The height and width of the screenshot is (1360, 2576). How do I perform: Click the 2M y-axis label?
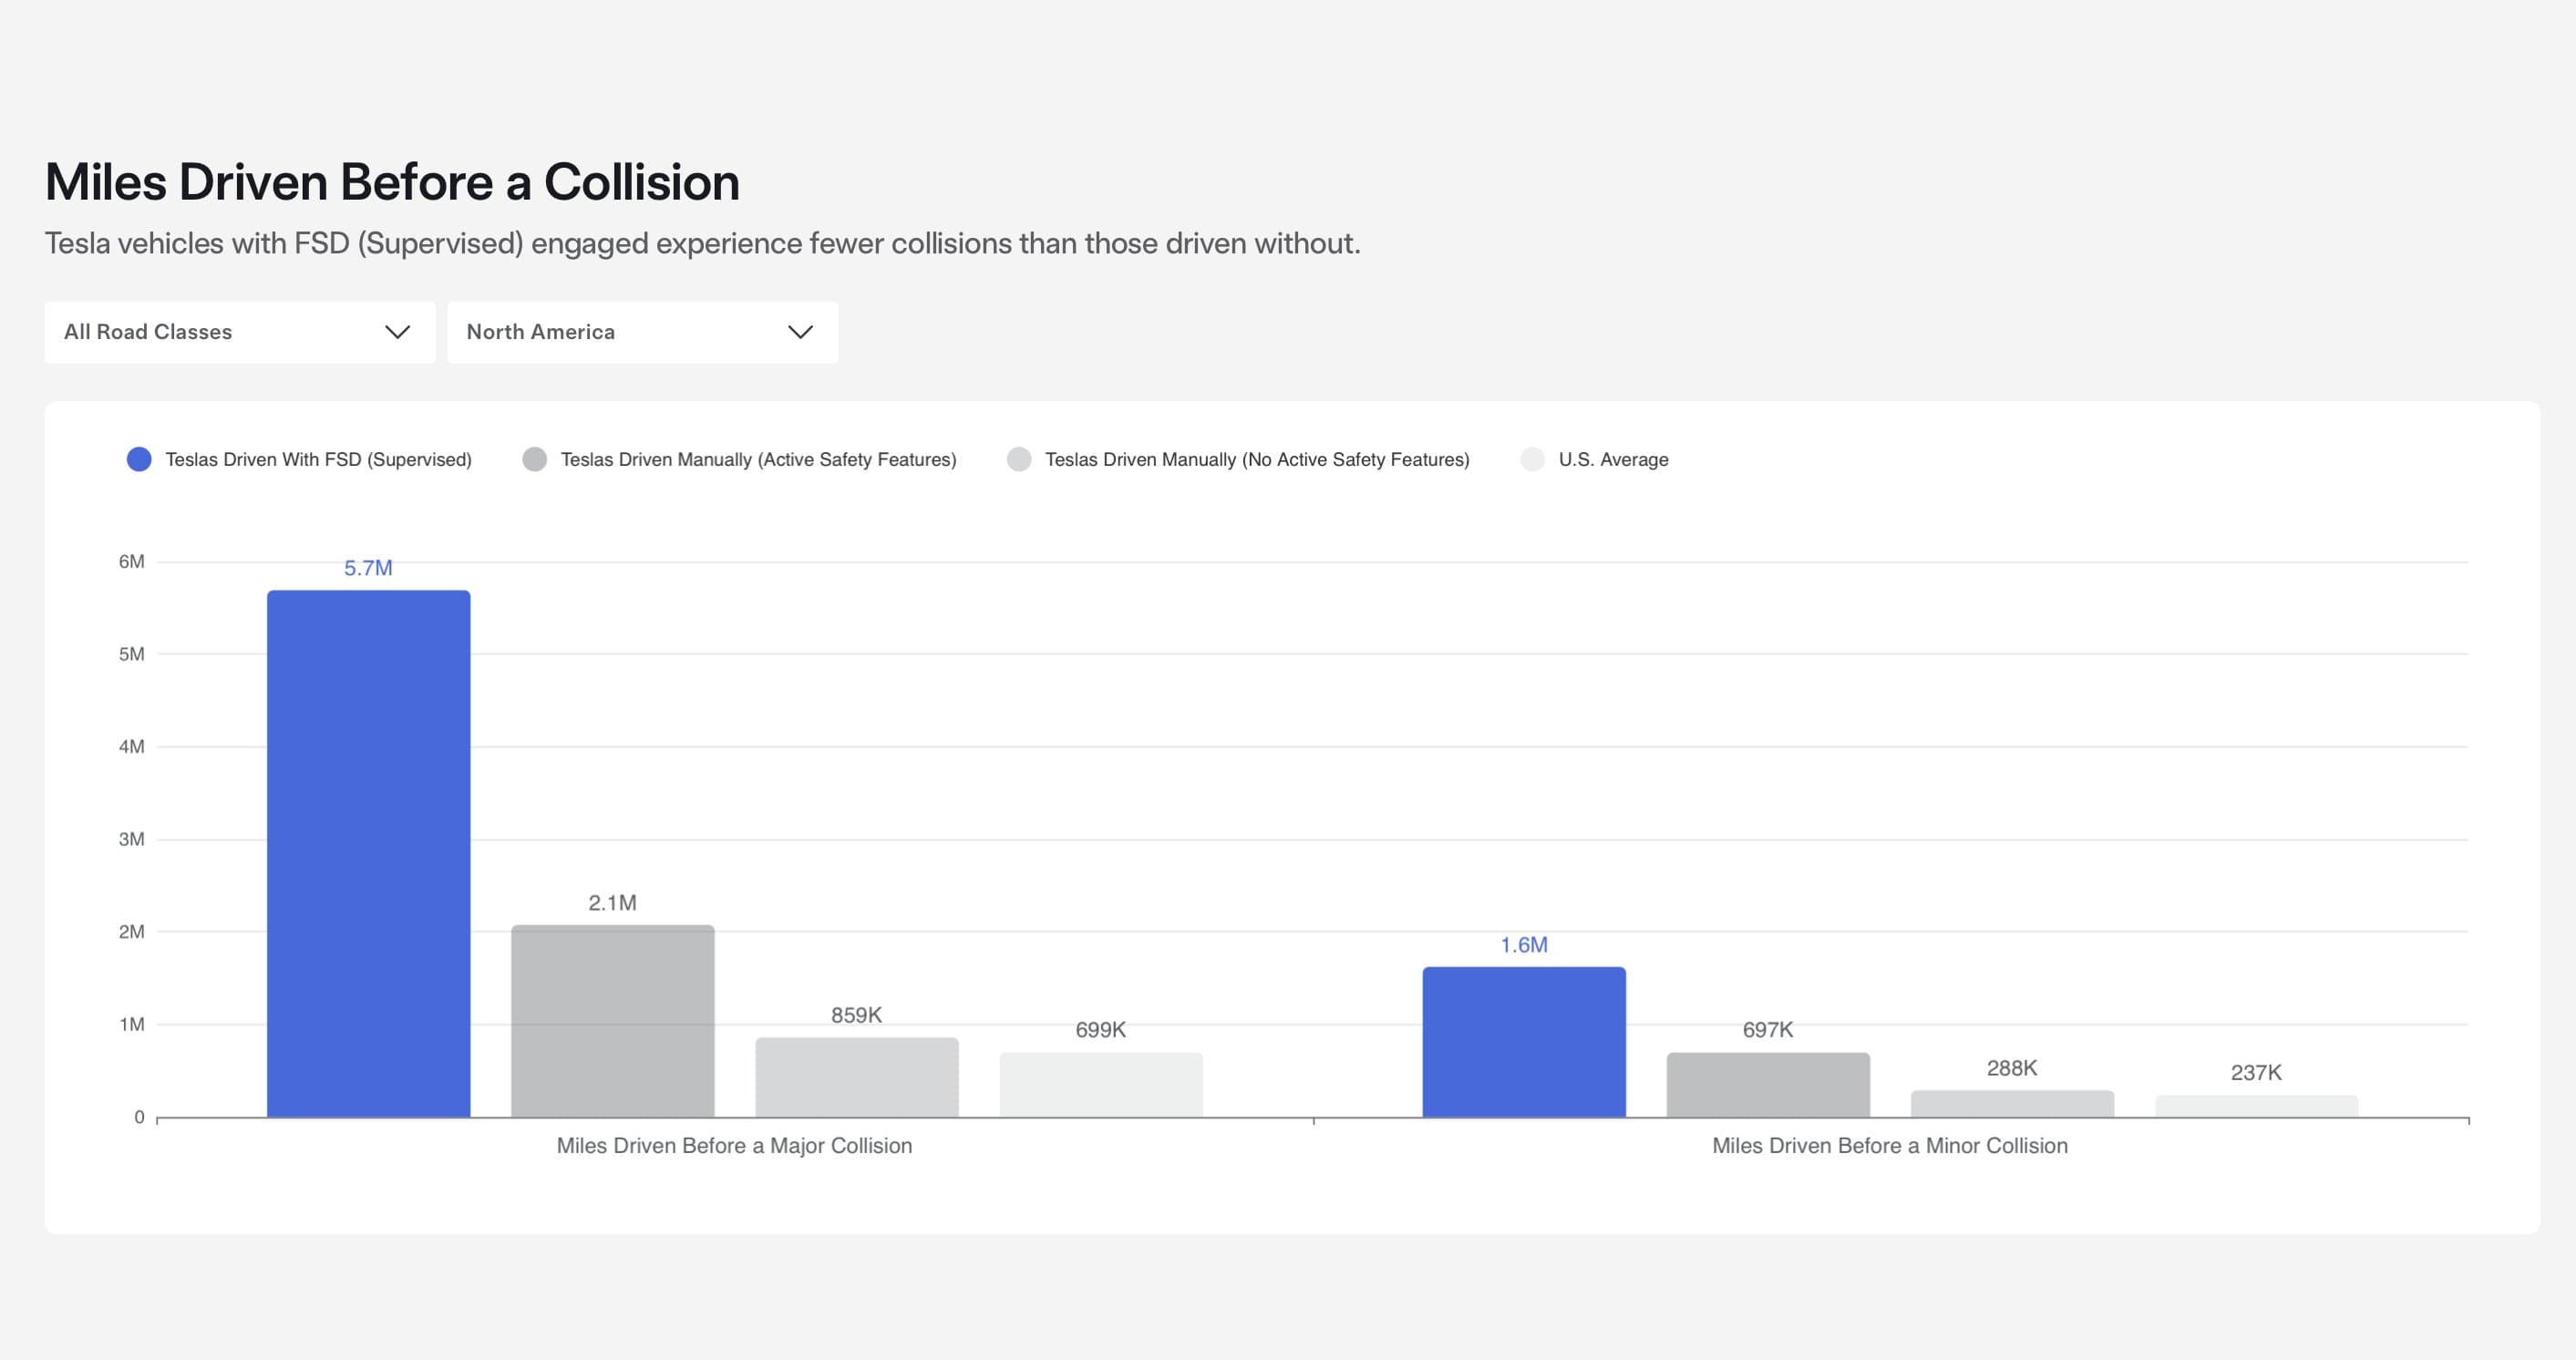pyautogui.click(x=131, y=932)
